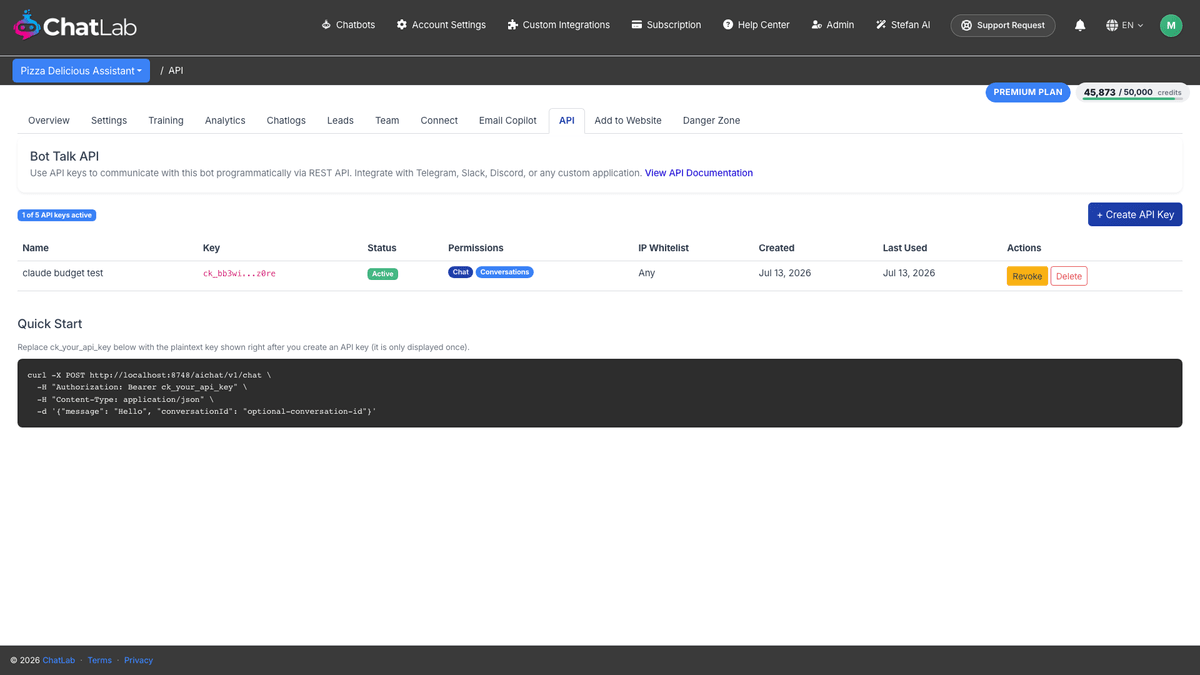
Task: Open the Help Center
Action: click(x=756, y=25)
